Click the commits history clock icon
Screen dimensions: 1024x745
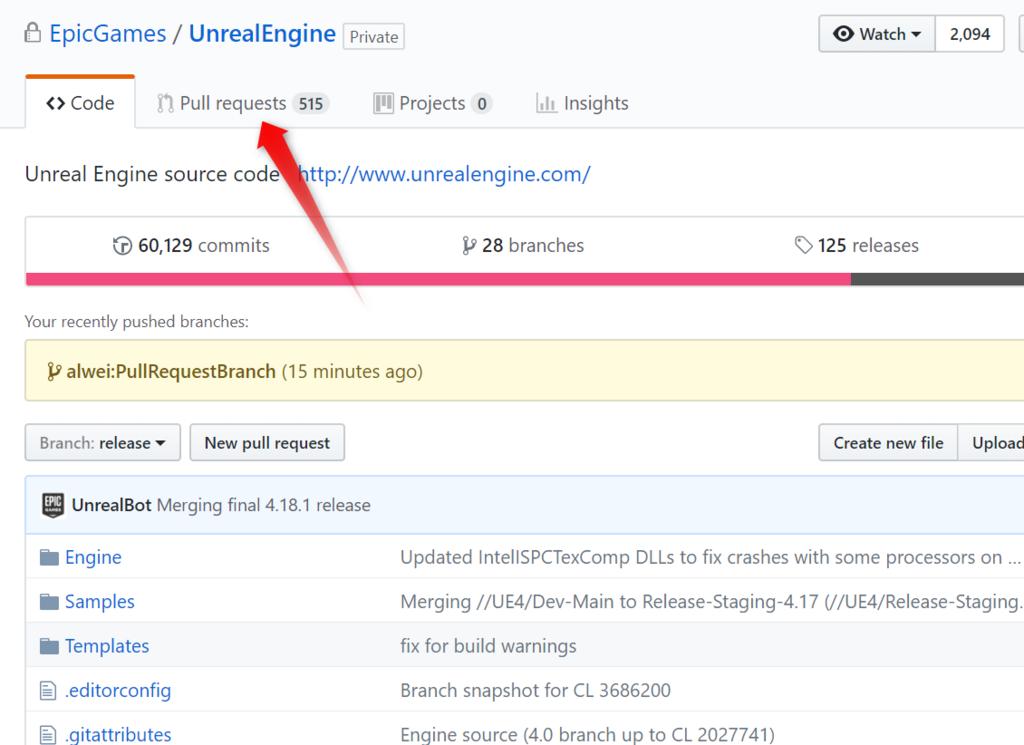tap(122, 246)
